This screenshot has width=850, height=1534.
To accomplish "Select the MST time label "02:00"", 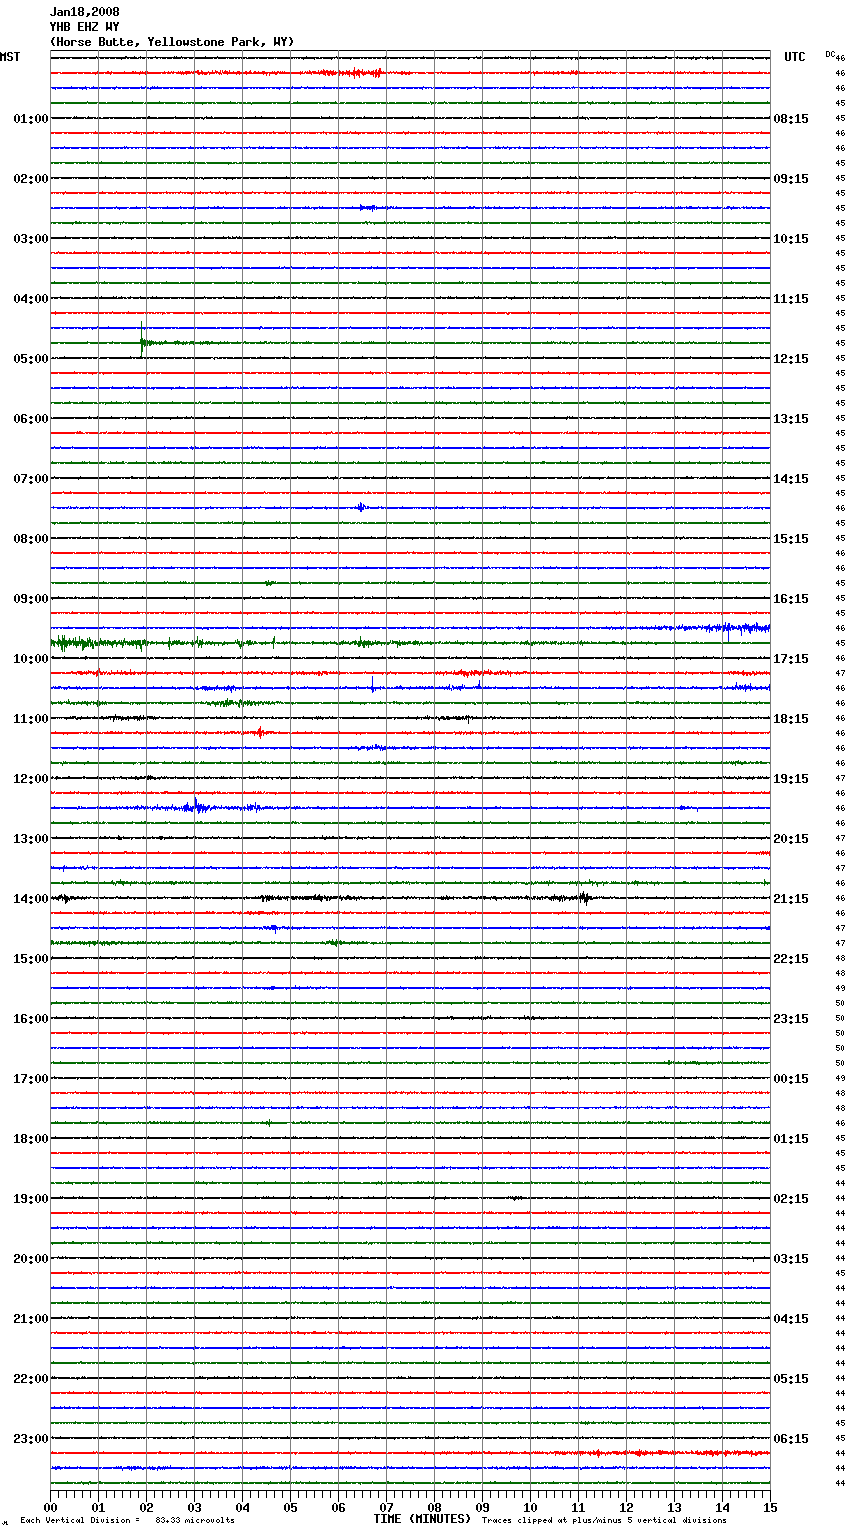I will (x=31, y=179).
